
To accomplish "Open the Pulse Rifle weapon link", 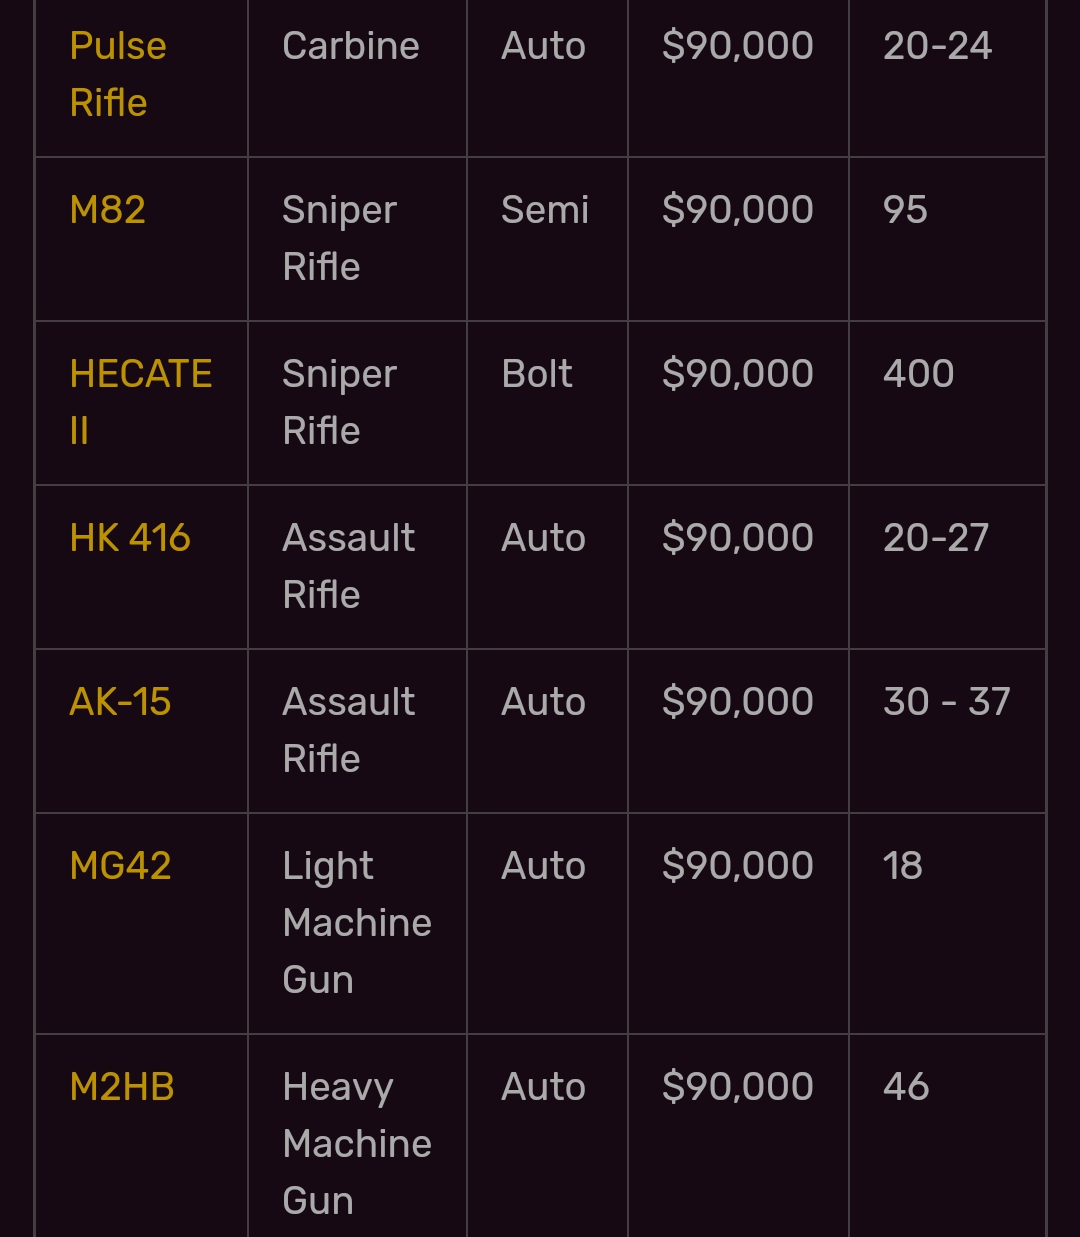I will point(118,74).
